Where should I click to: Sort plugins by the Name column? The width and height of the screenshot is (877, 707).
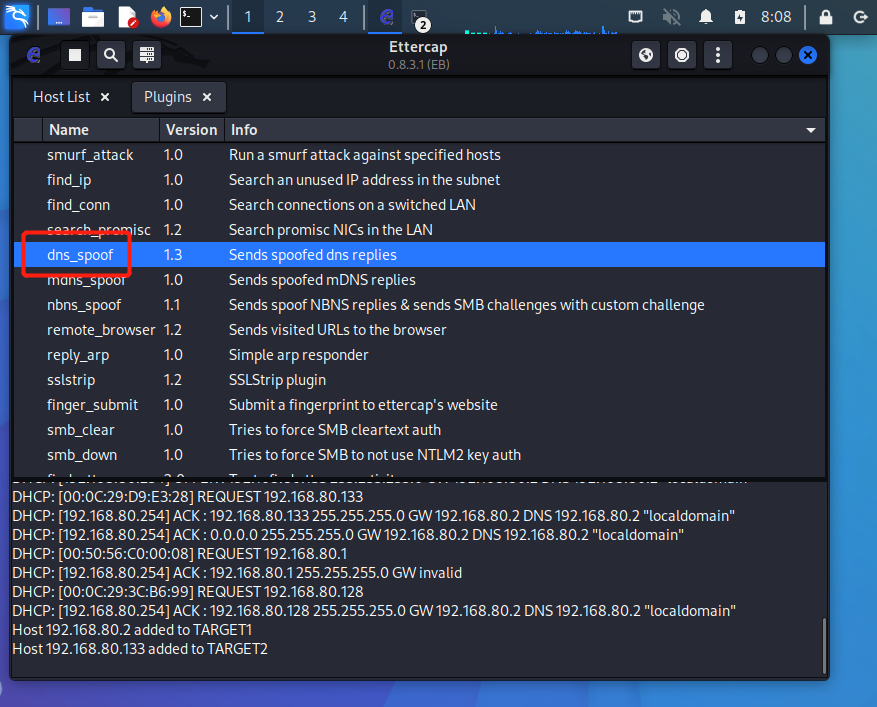pos(101,130)
